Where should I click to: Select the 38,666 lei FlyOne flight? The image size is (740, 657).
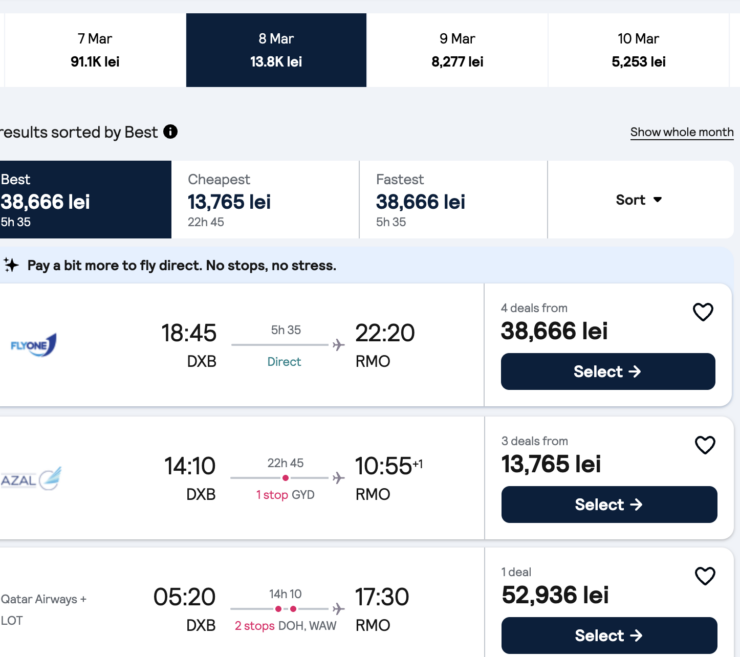coord(608,372)
